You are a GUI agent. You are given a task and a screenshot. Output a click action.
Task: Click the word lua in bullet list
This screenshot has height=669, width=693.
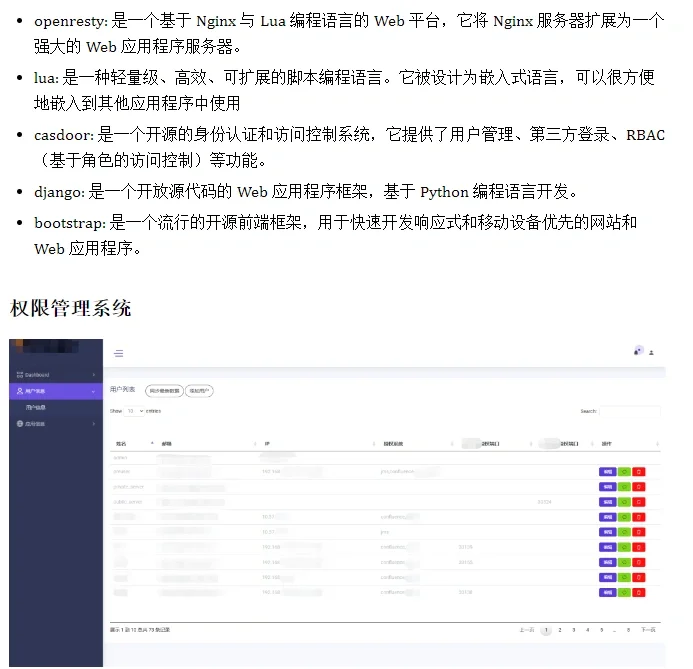(45, 78)
